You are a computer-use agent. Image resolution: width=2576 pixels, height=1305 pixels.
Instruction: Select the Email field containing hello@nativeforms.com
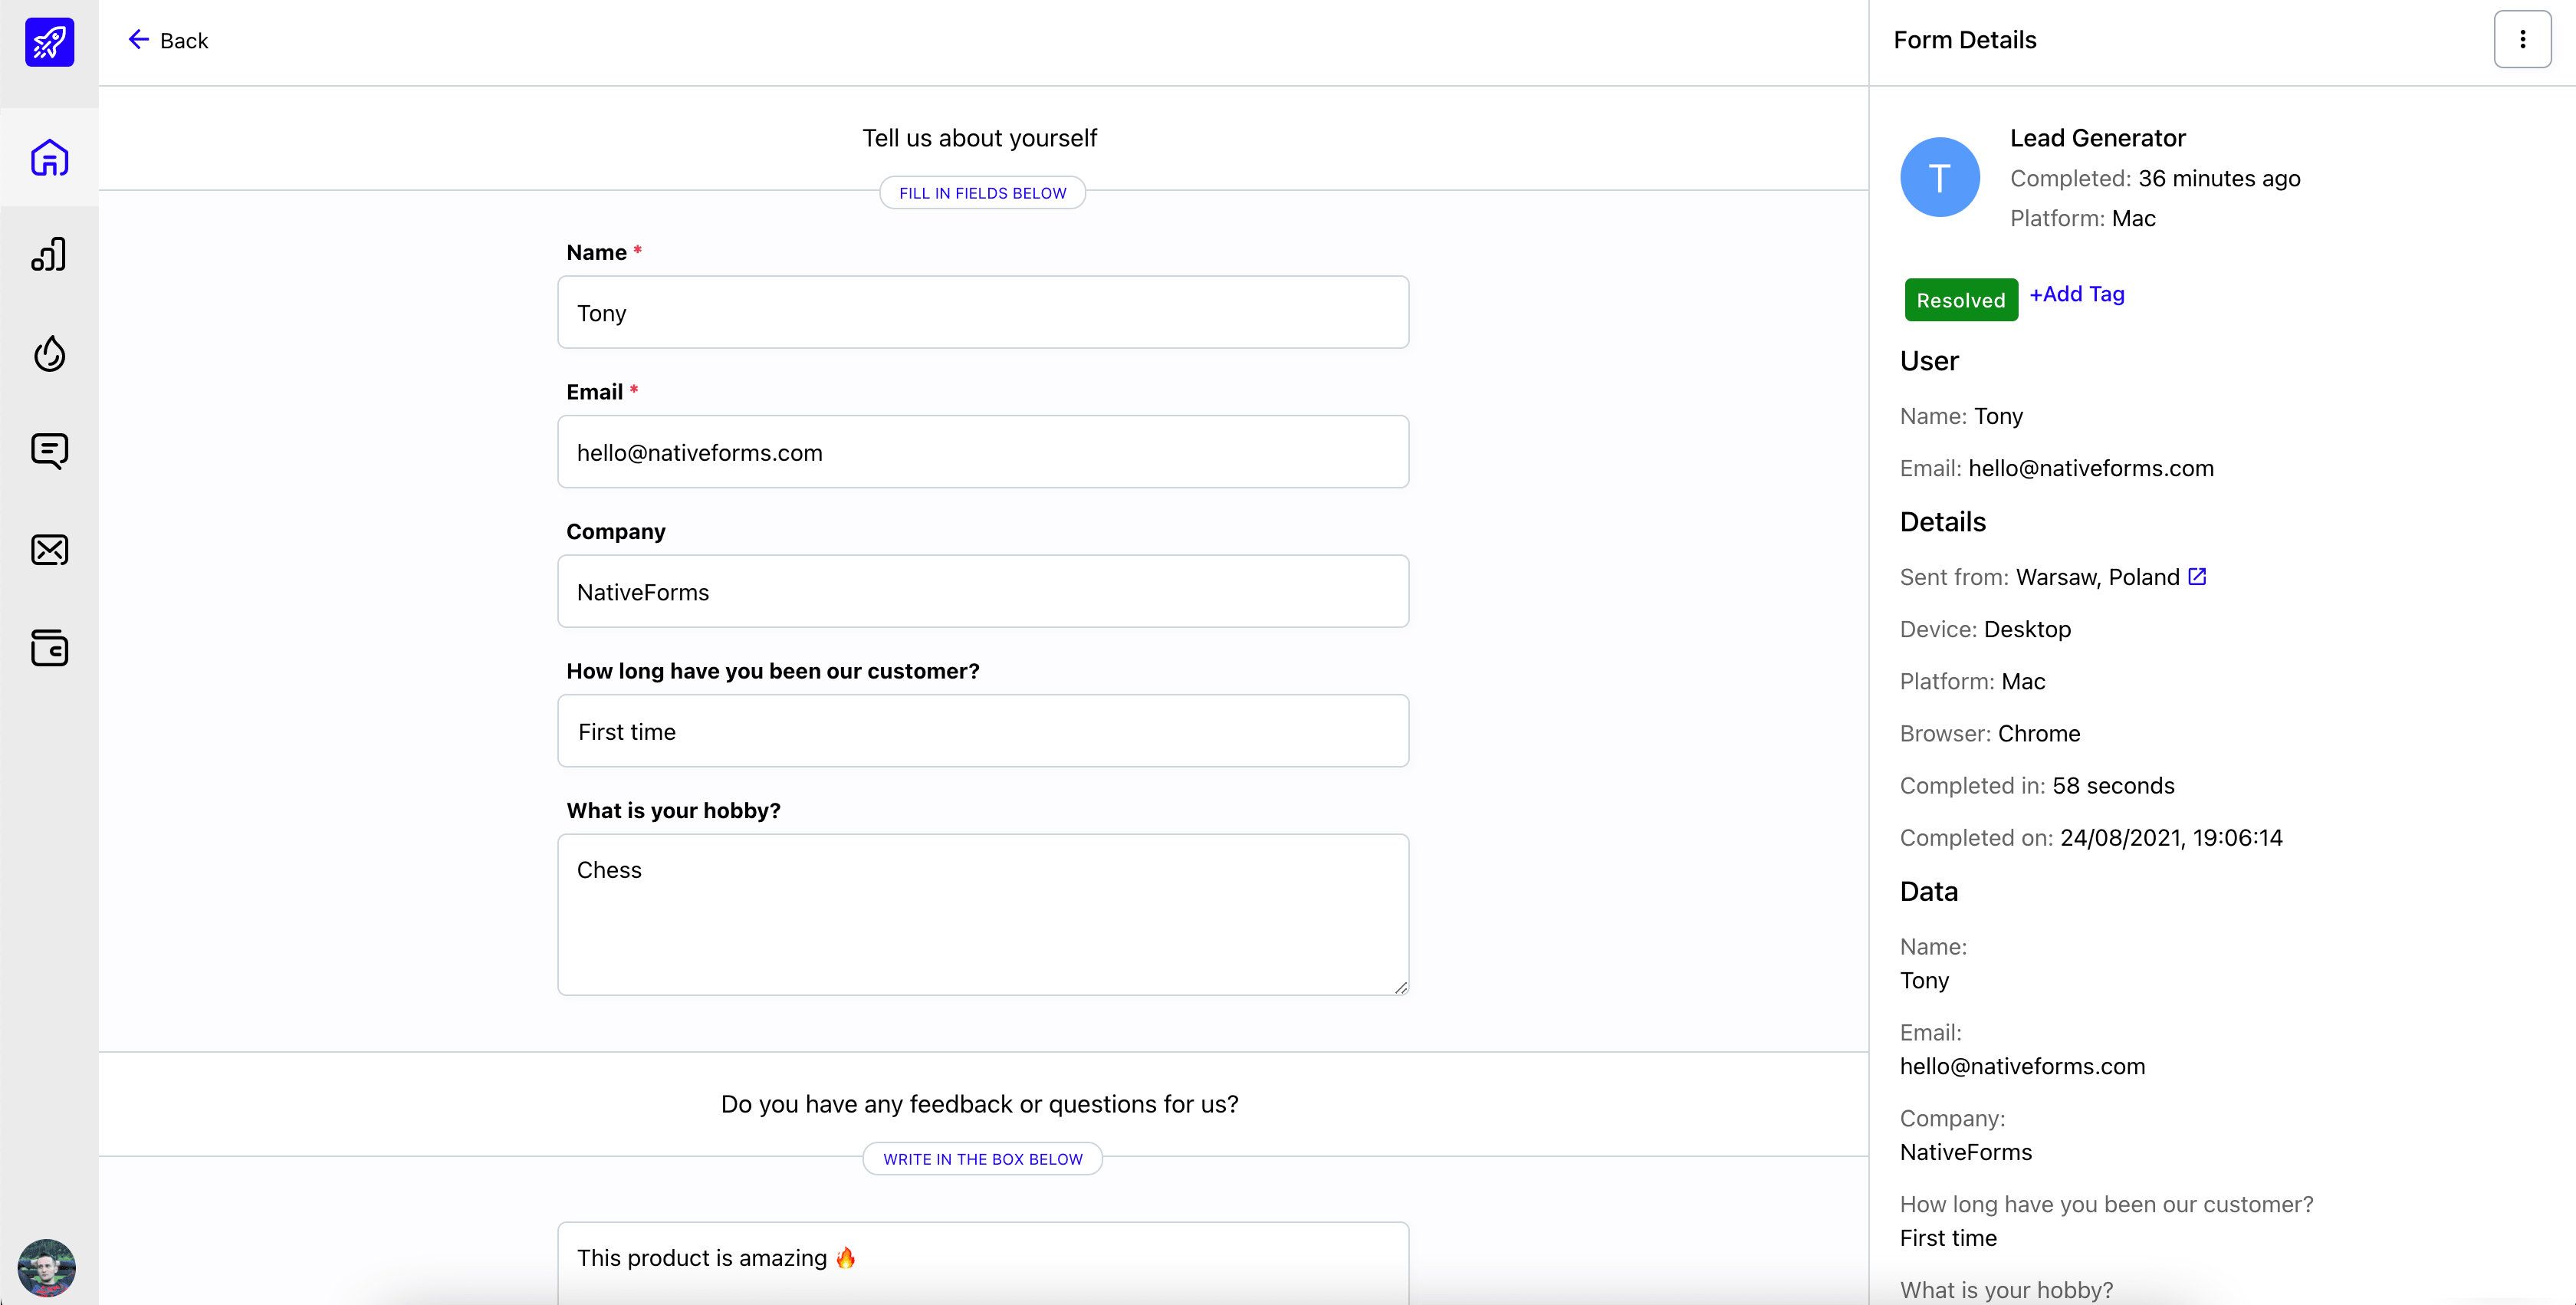coord(983,451)
